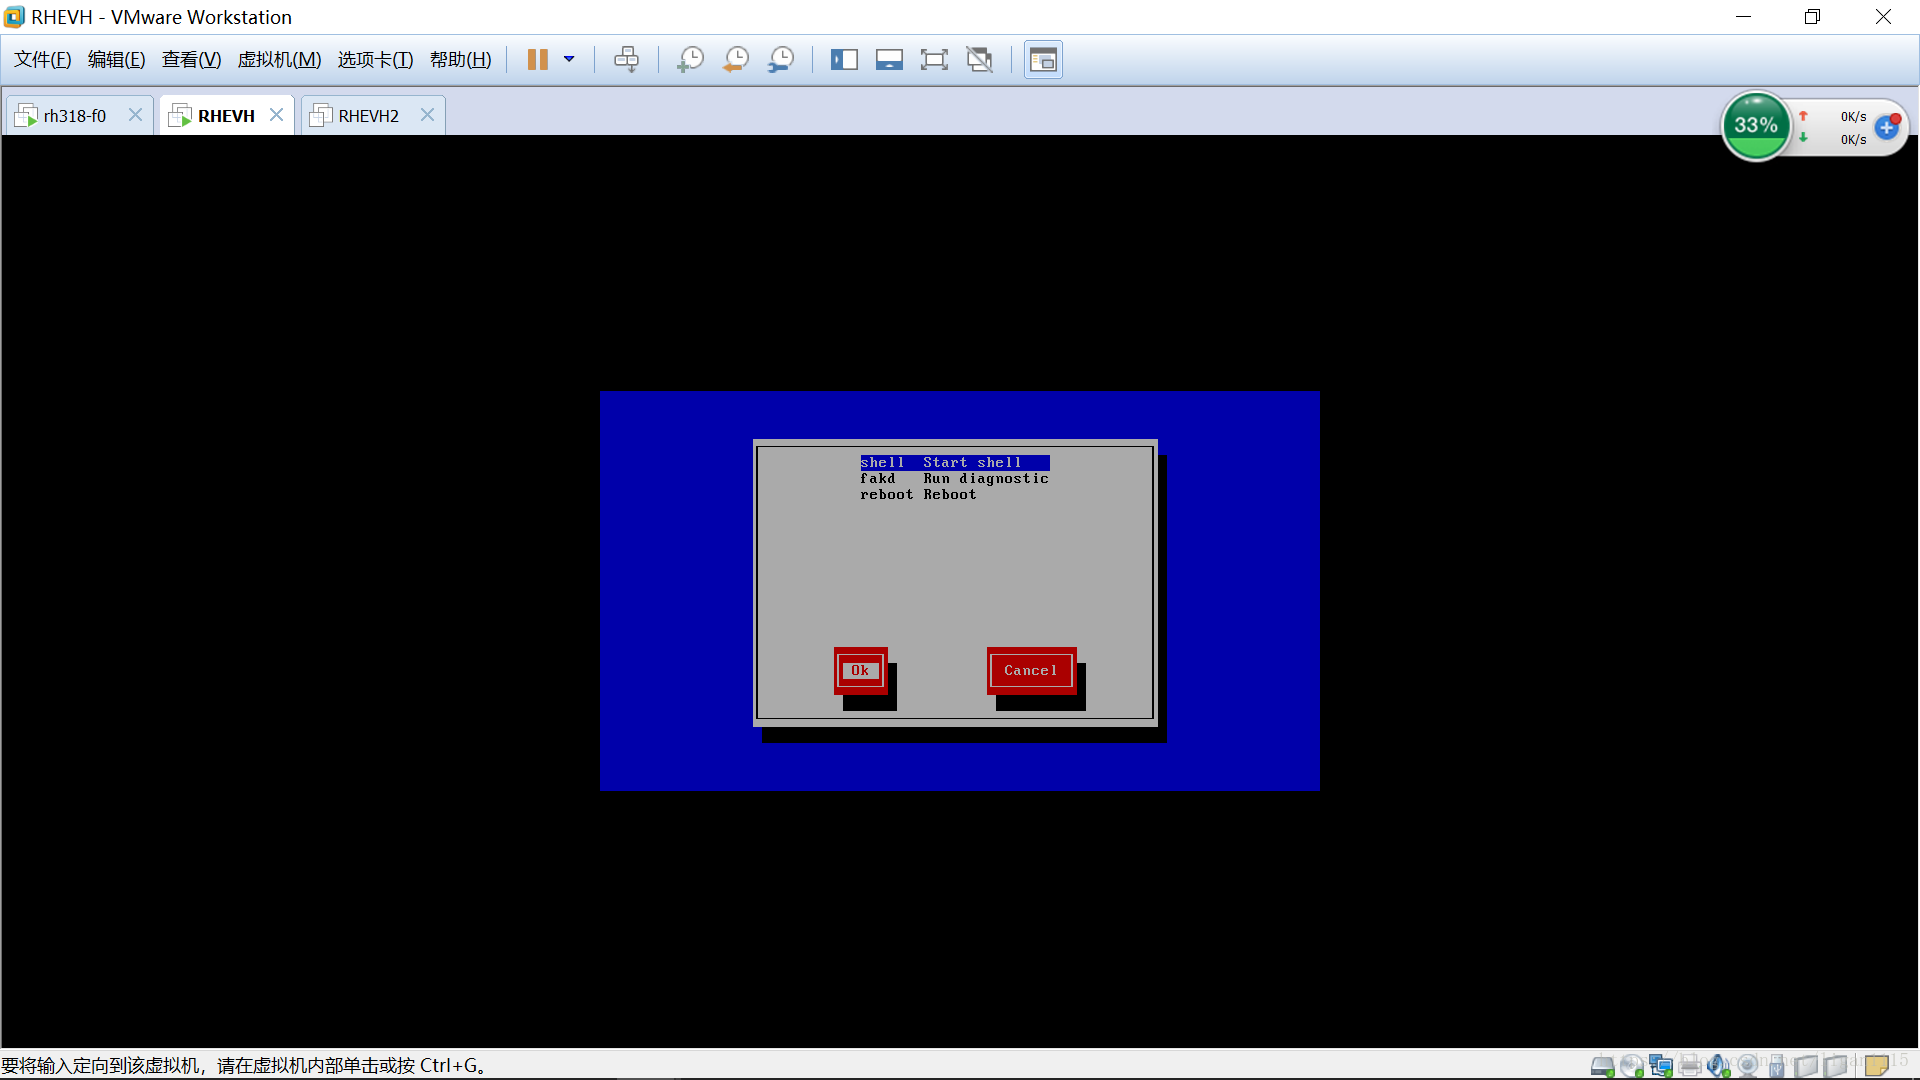
Task: Click the USB device status icon
Action: (1777, 1066)
